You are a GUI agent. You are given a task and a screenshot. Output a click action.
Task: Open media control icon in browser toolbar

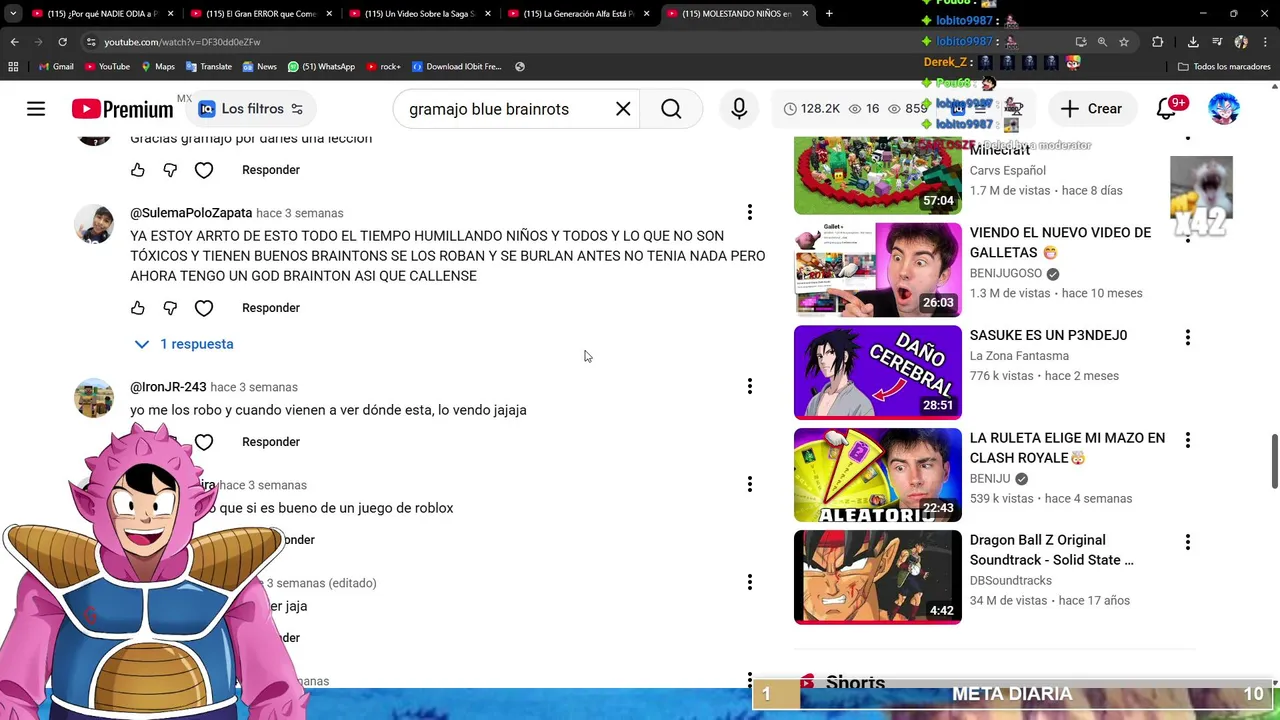(x=1217, y=42)
